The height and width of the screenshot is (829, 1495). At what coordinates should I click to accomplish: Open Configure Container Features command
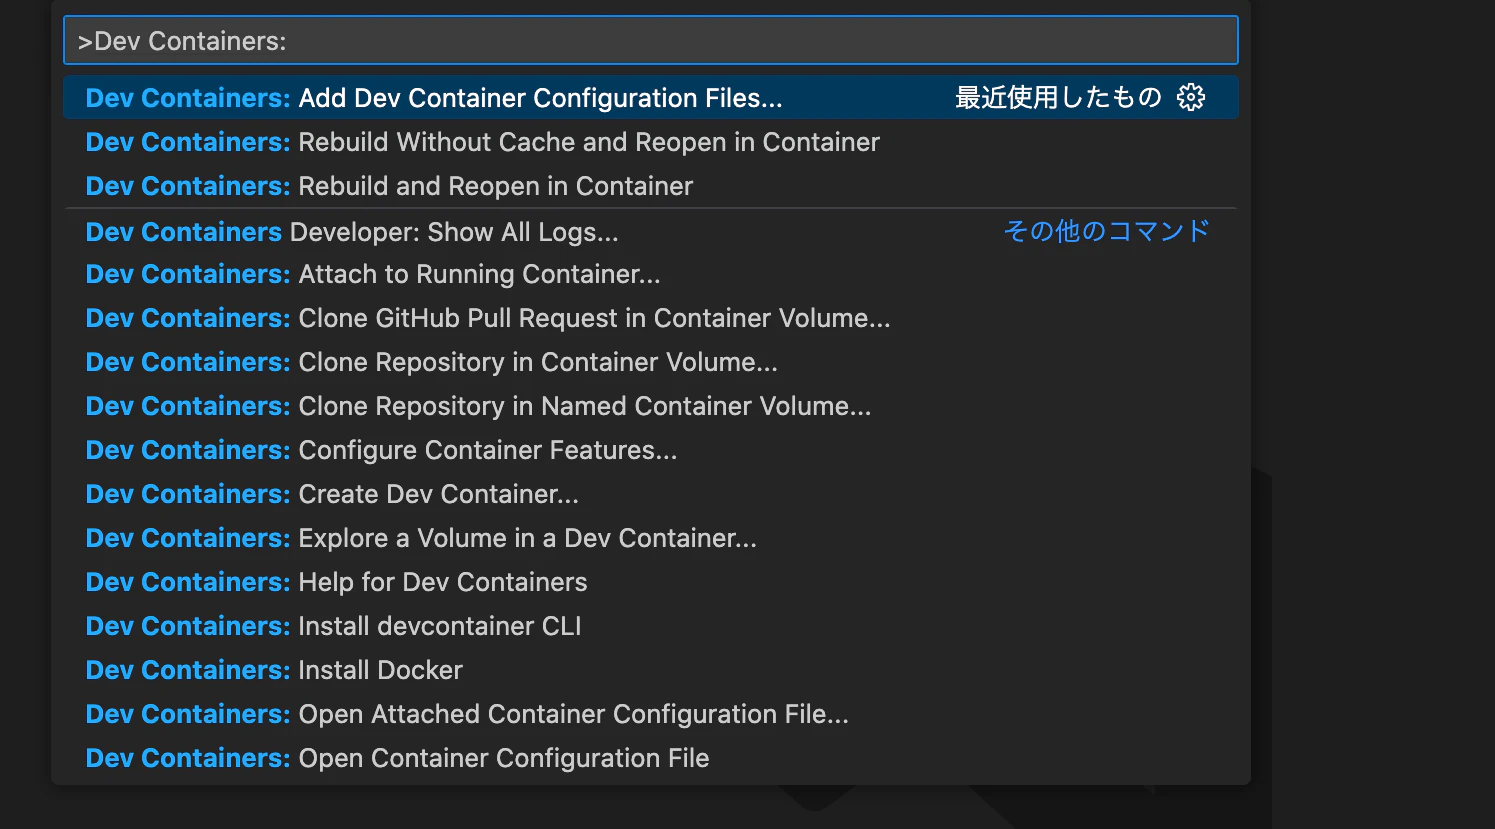pyautogui.click(x=651, y=450)
